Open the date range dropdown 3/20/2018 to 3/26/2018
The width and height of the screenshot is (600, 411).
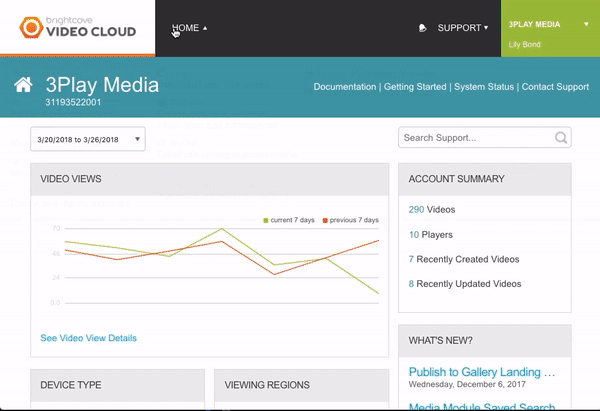click(x=88, y=139)
